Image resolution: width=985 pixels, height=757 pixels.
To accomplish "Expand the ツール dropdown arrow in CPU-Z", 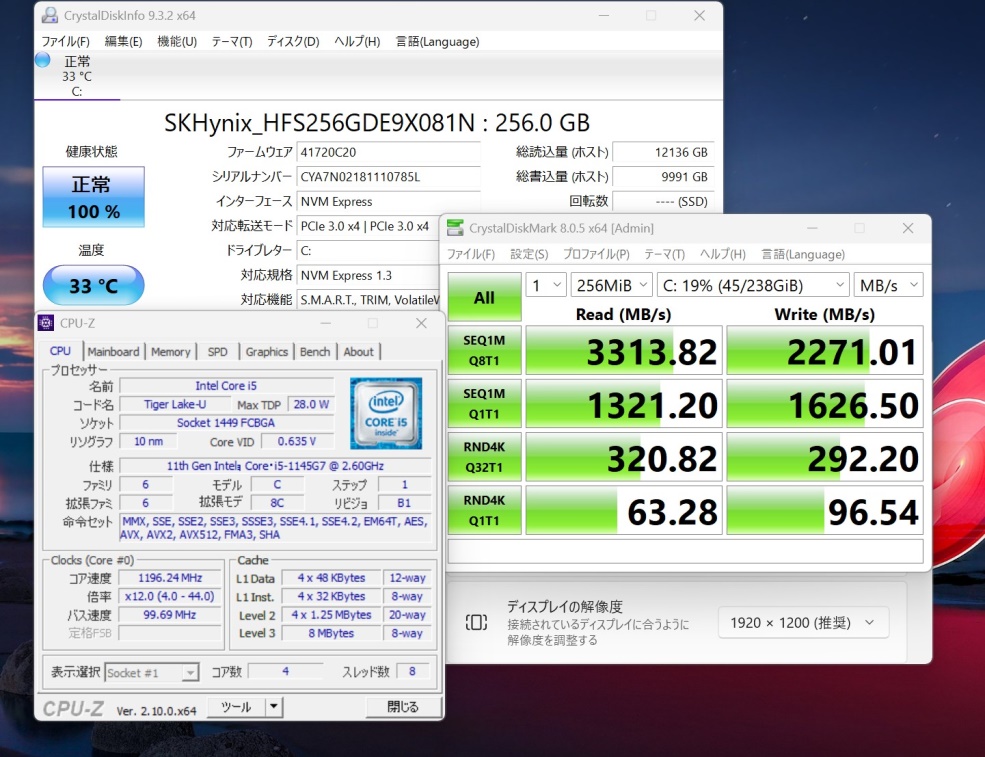I will click(274, 707).
